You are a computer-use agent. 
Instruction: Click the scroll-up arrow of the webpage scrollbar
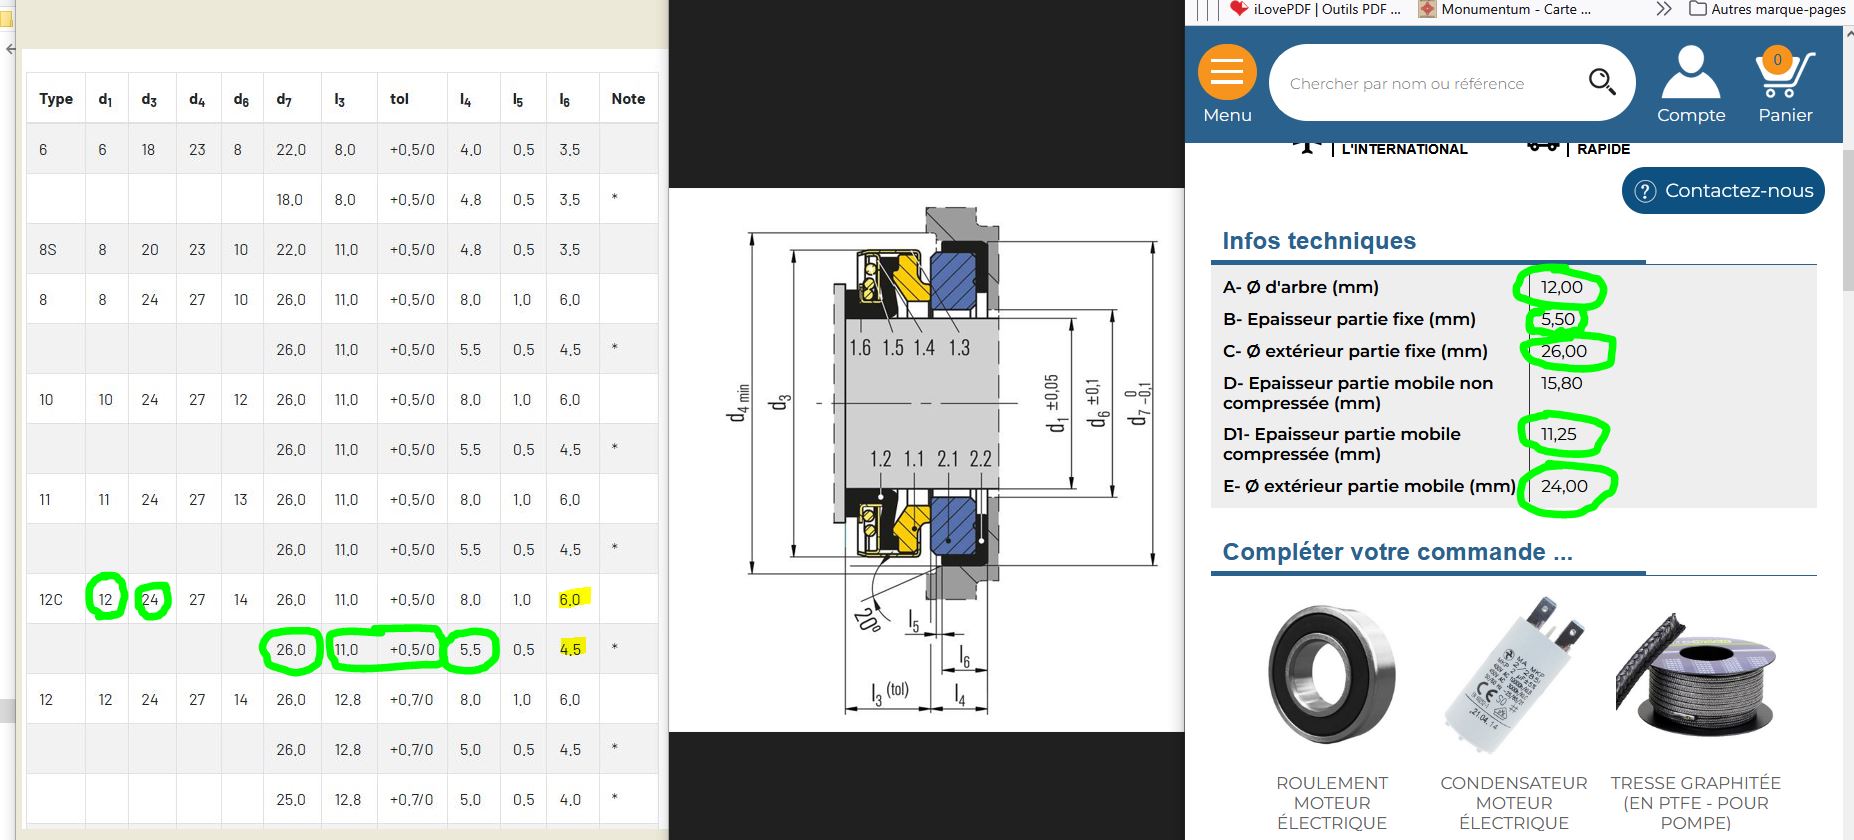tap(1848, 36)
